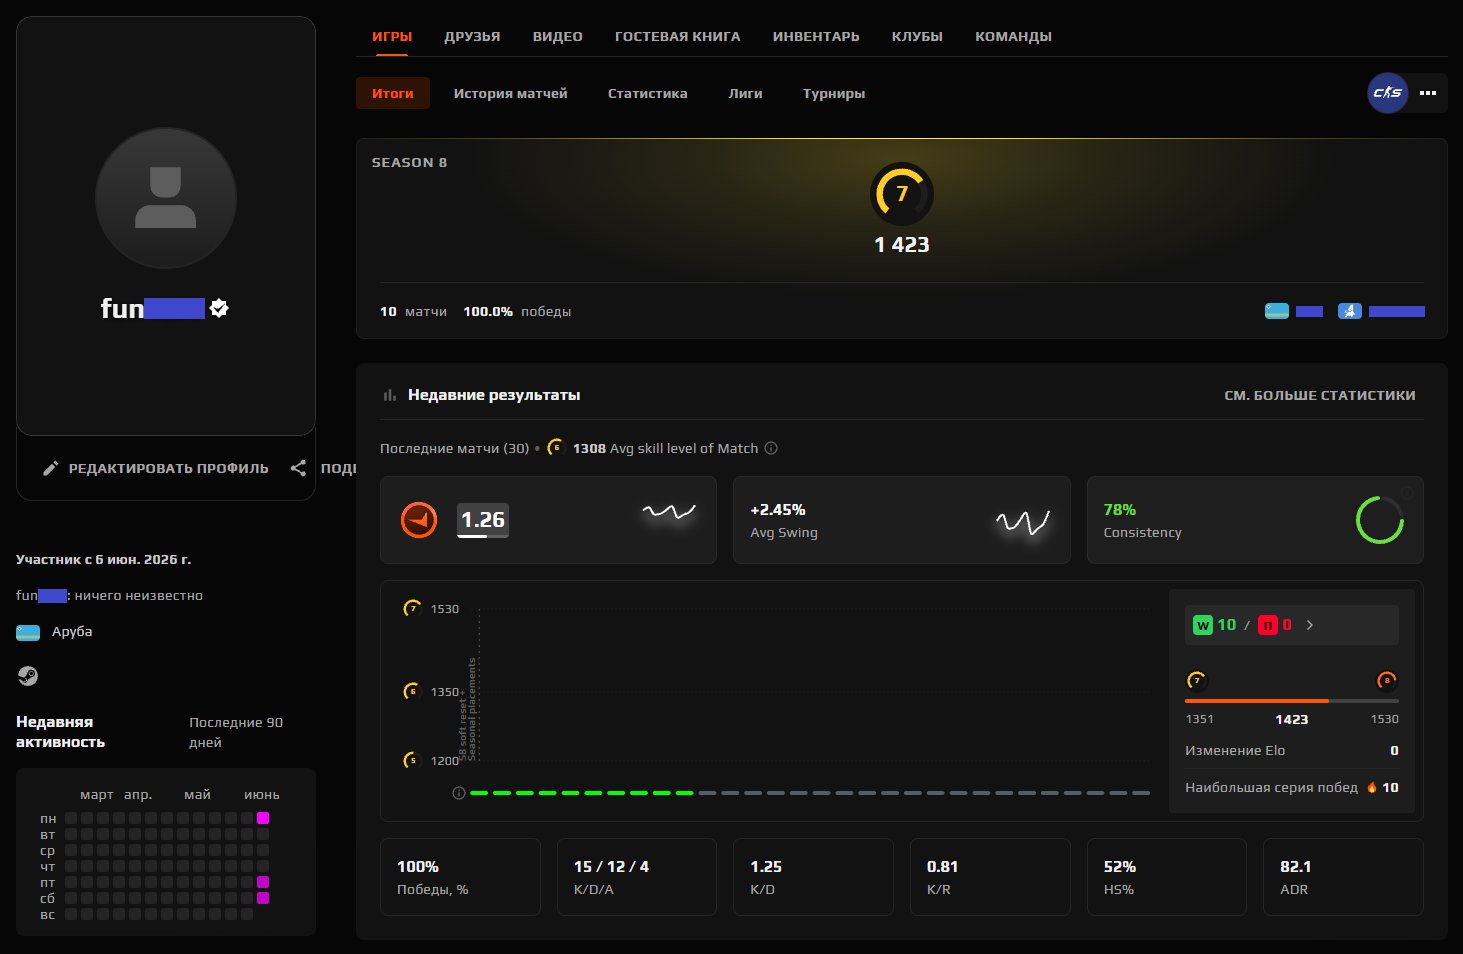
Task: Click the blue region ranking icon
Action: 1350,311
